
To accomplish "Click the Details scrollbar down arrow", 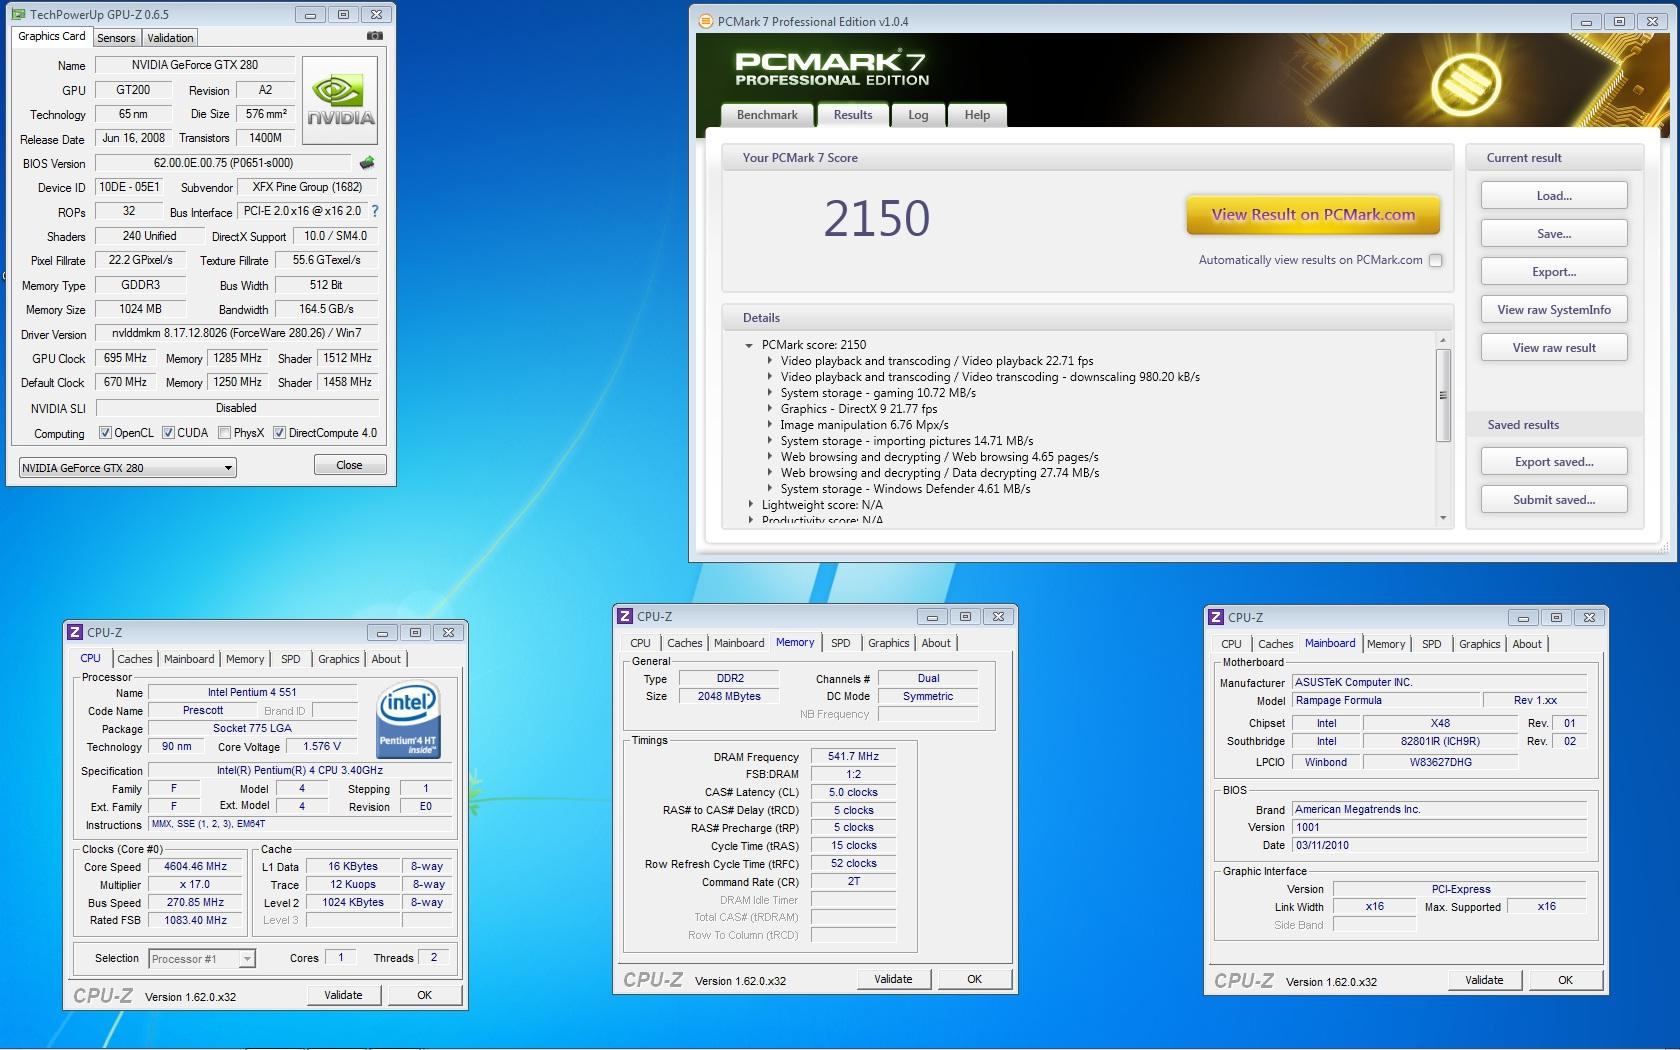I will 1443,518.
